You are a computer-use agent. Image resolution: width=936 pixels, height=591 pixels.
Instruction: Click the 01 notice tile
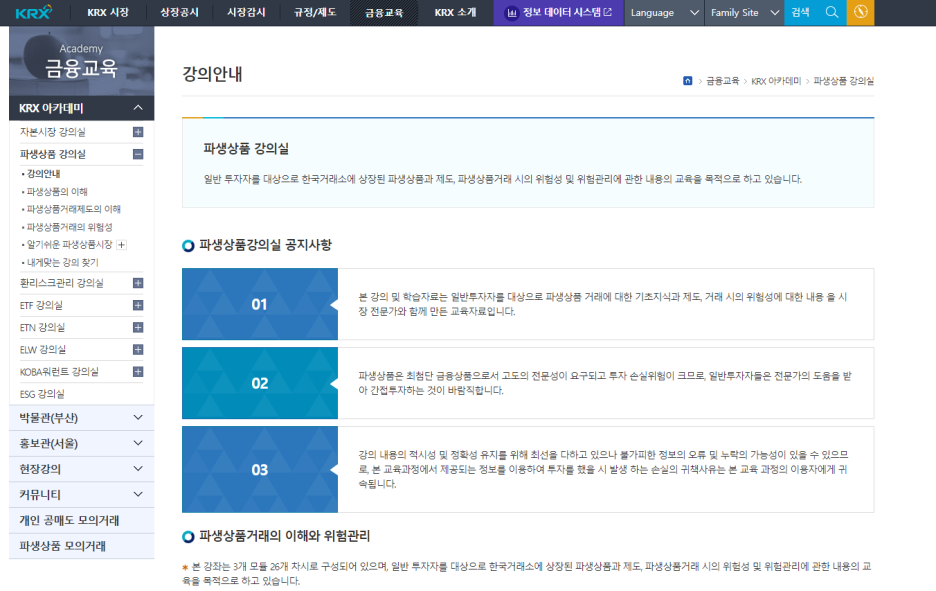coord(260,304)
